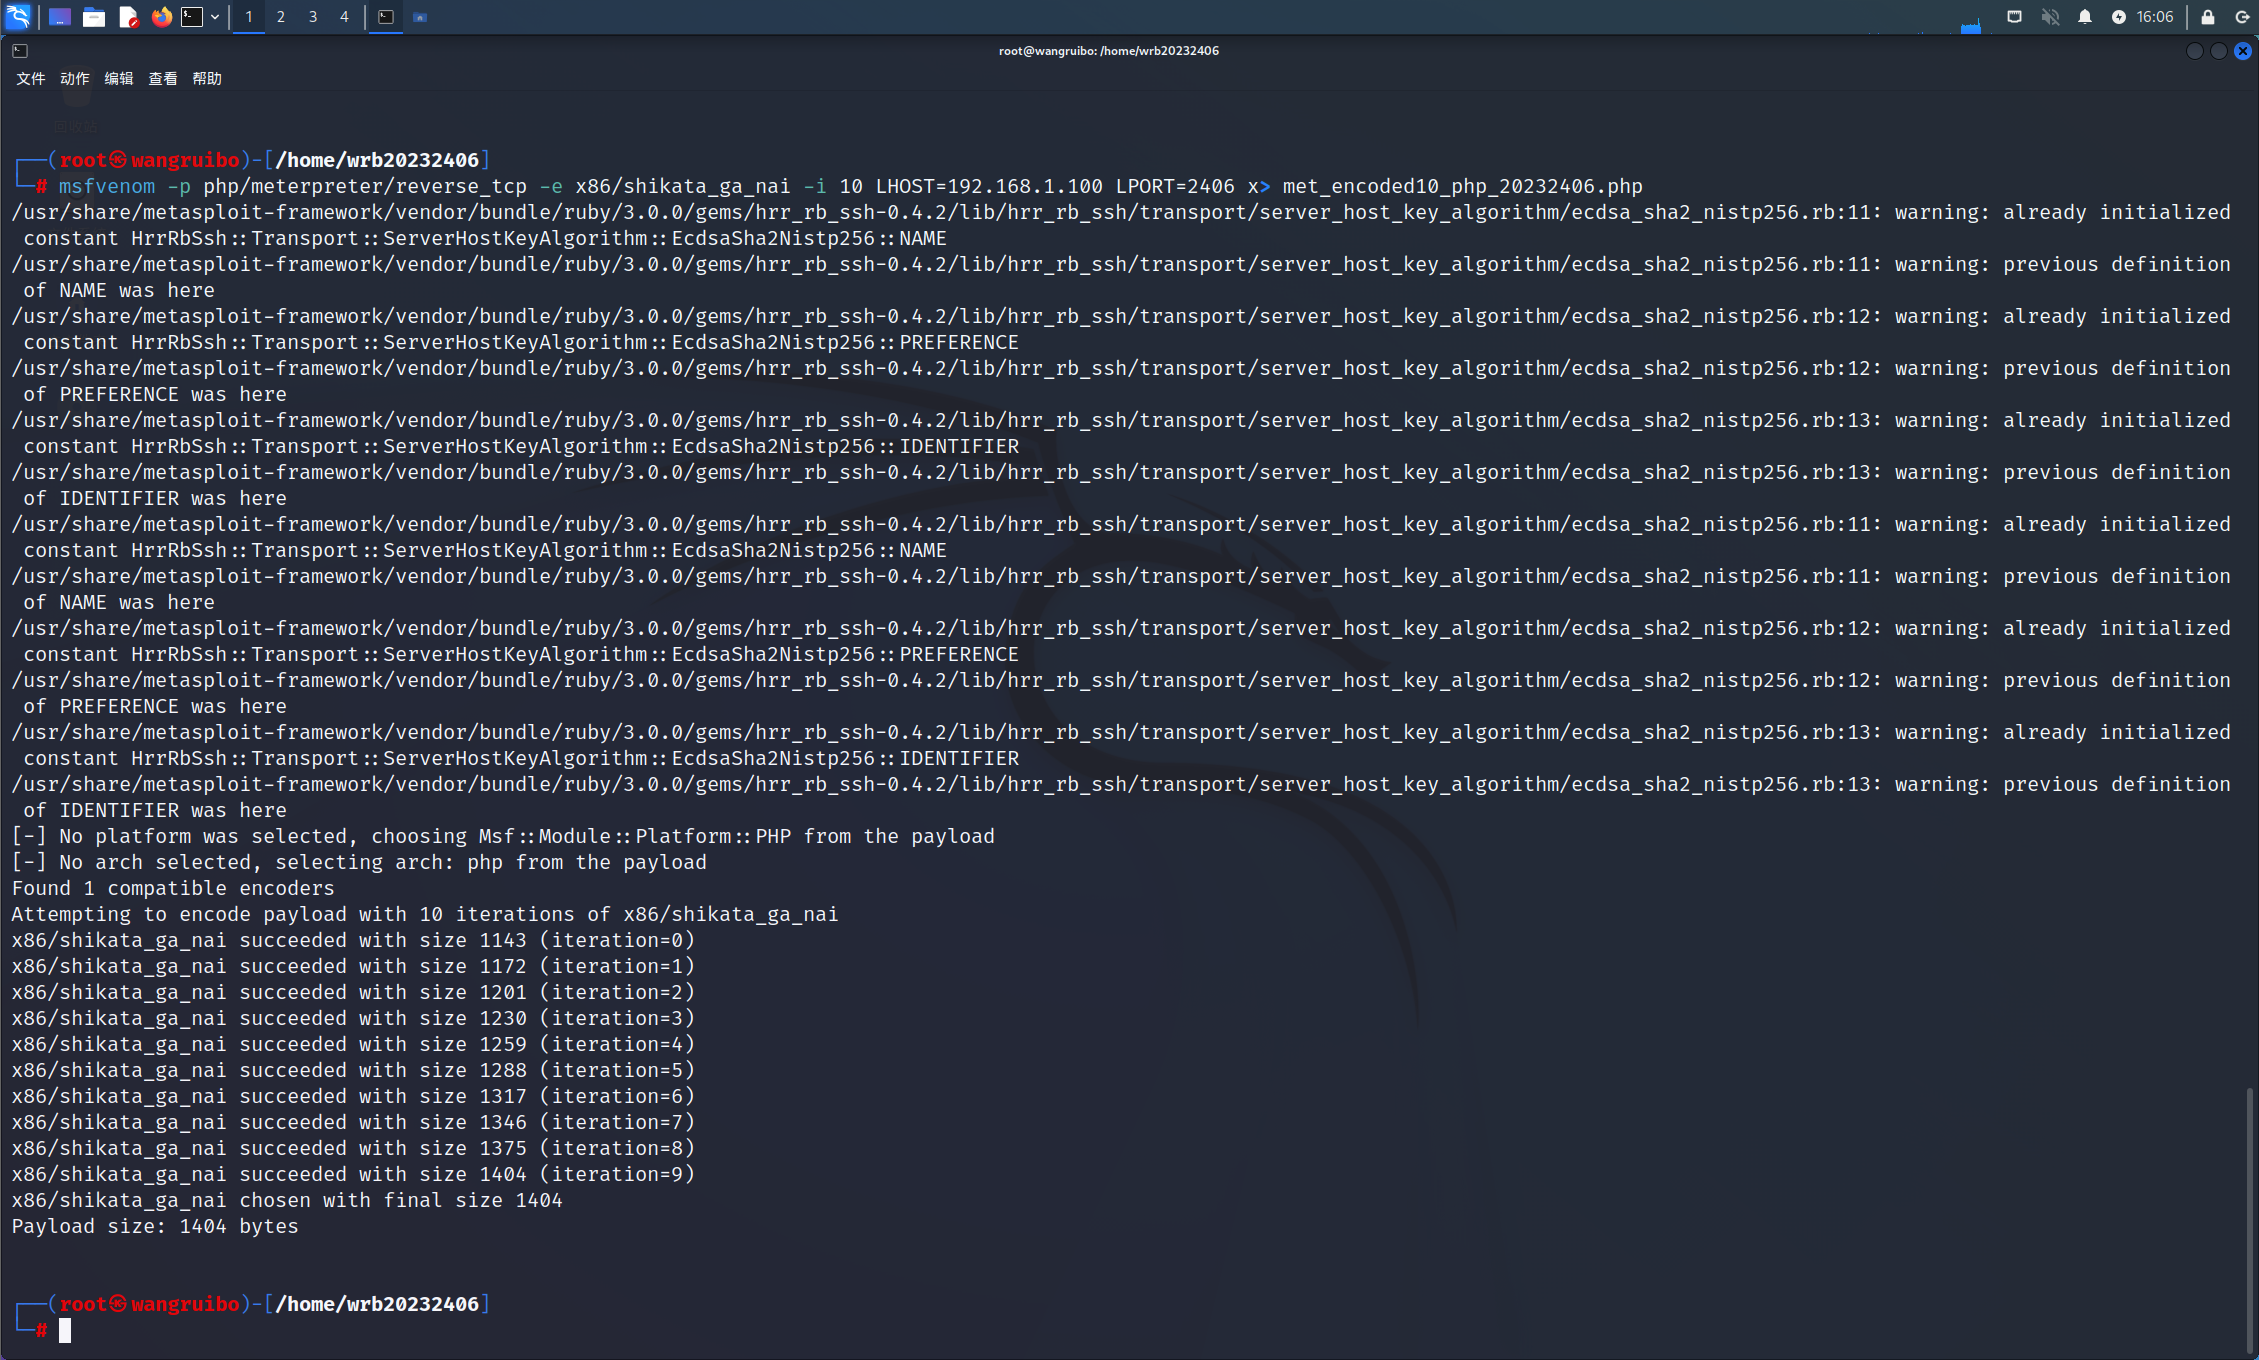This screenshot has height=1360, width=2259.
Task: Launch the text editor from panel
Action: pyautogui.click(x=128, y=17)
